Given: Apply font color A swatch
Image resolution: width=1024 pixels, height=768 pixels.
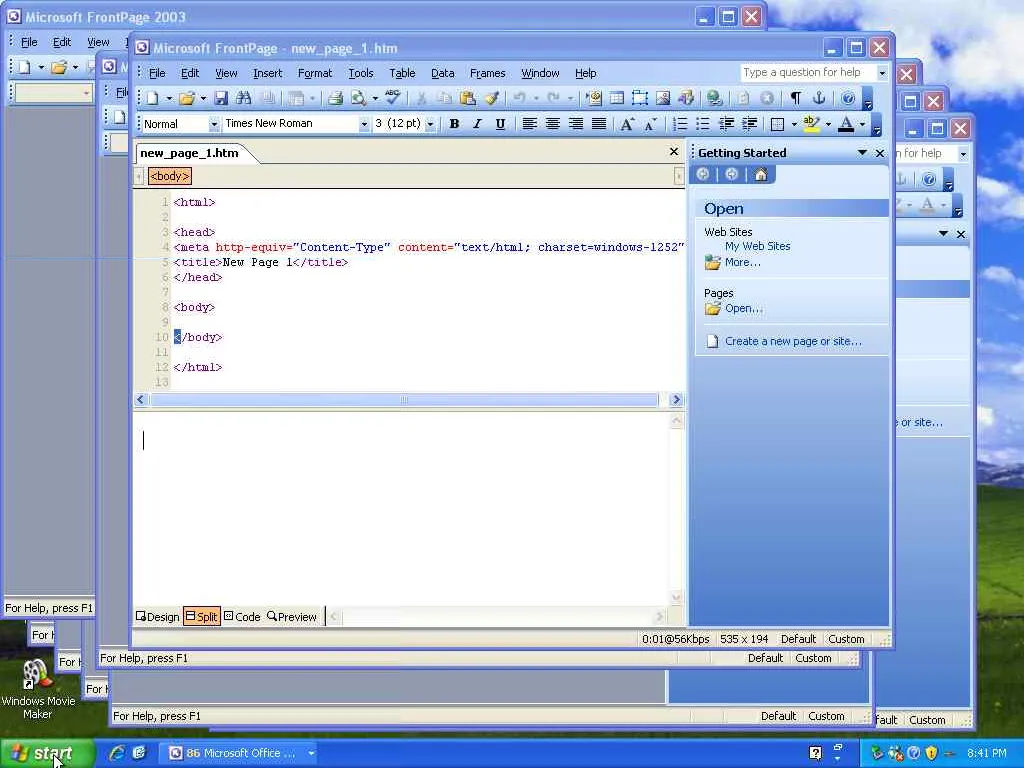Looking at the screenshot, I should (x=846, y=124).
